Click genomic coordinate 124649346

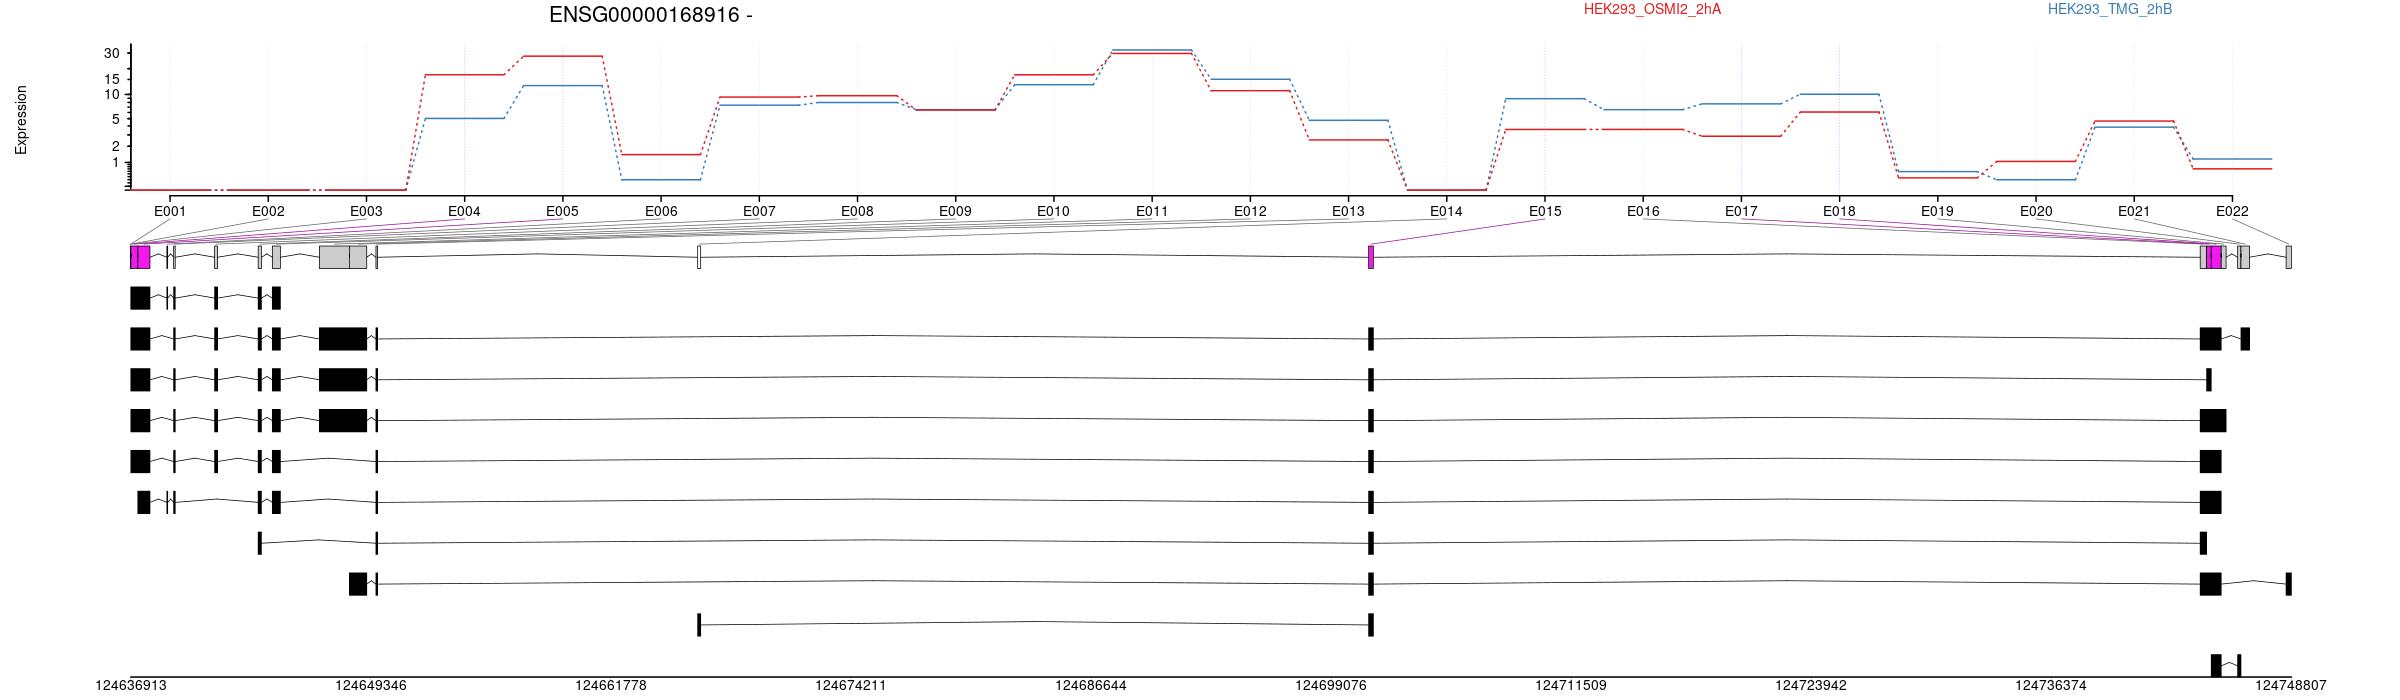point(371,686)
